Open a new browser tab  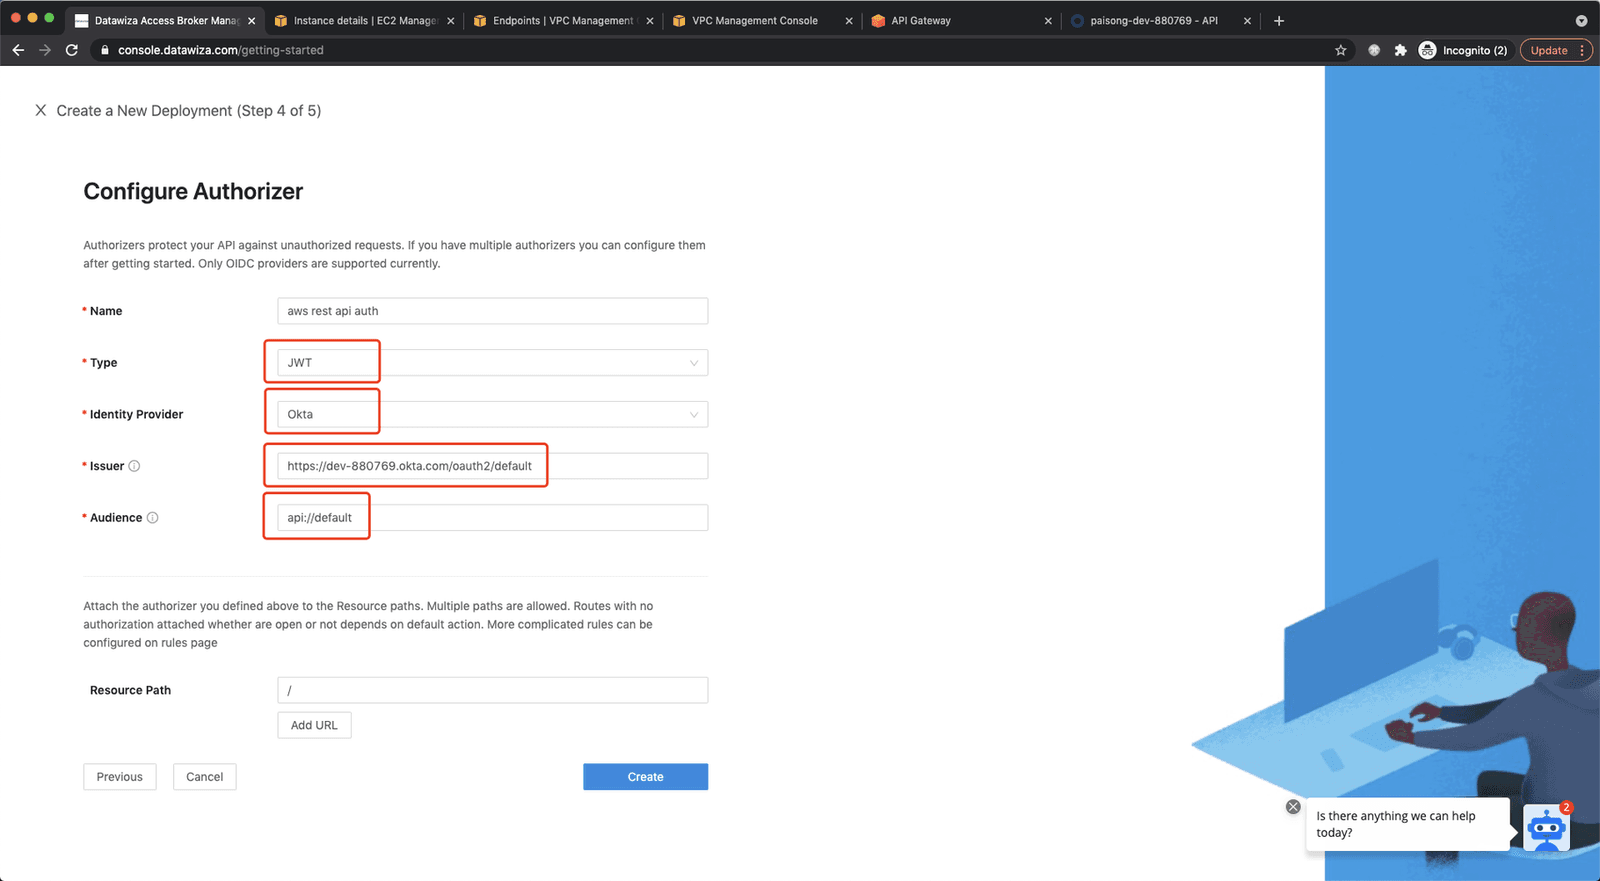click(1279, 20)
